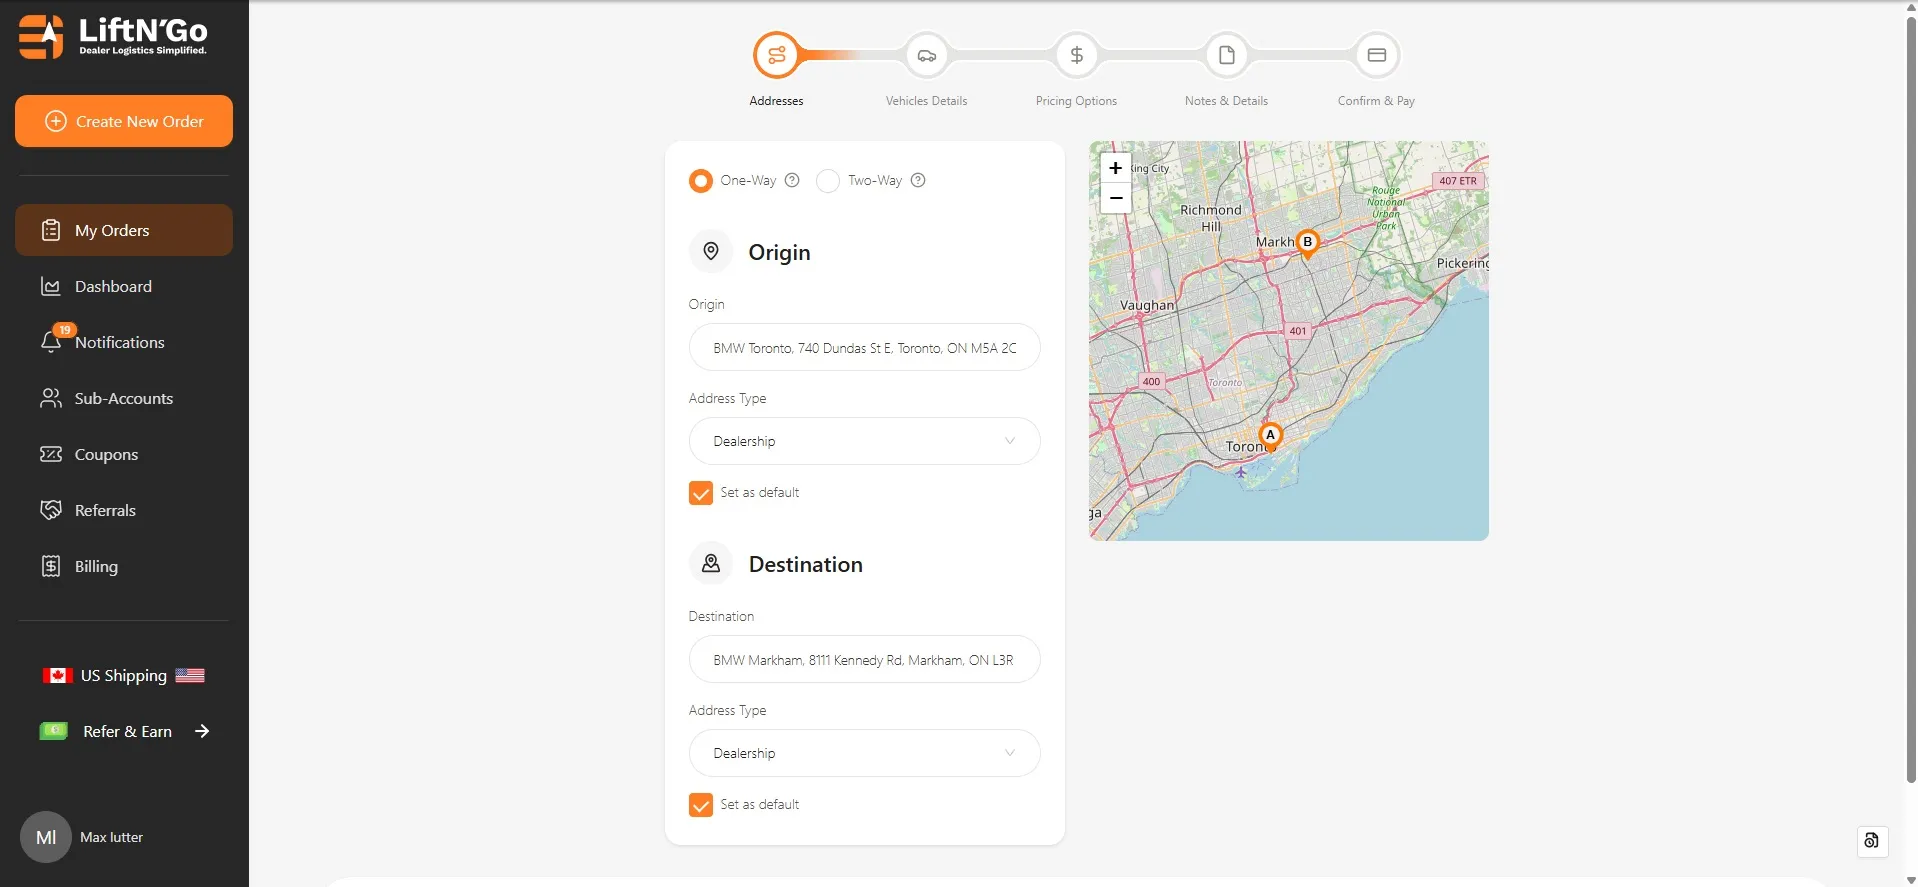The height and width of the screenshot is (887, 1918).
Task: Click the notifications bell icon
Action: coord(51,342)
